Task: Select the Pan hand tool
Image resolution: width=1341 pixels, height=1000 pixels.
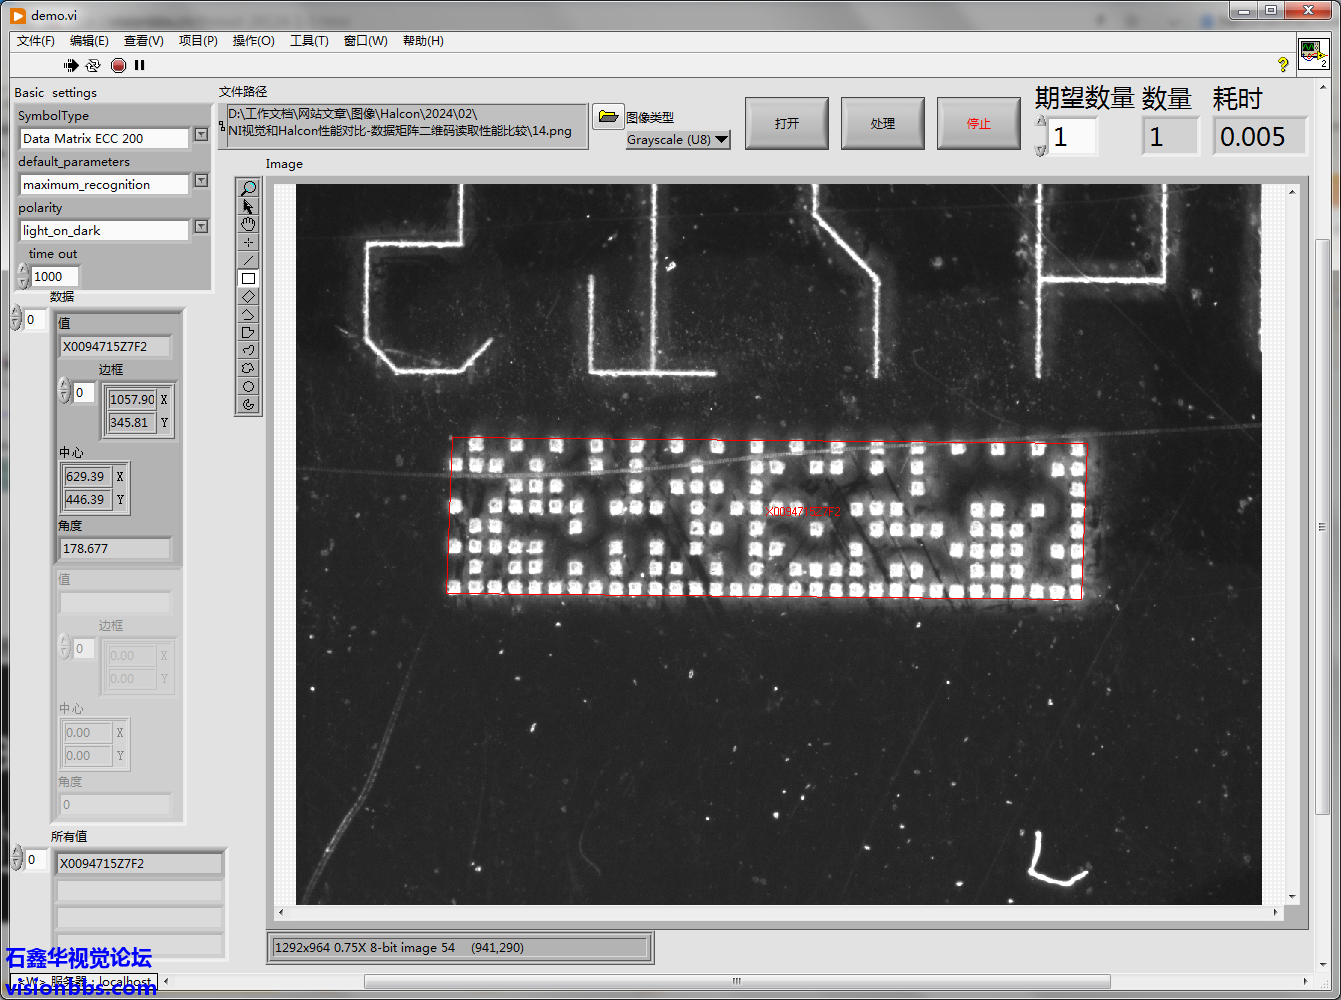Action: [248, 225]
